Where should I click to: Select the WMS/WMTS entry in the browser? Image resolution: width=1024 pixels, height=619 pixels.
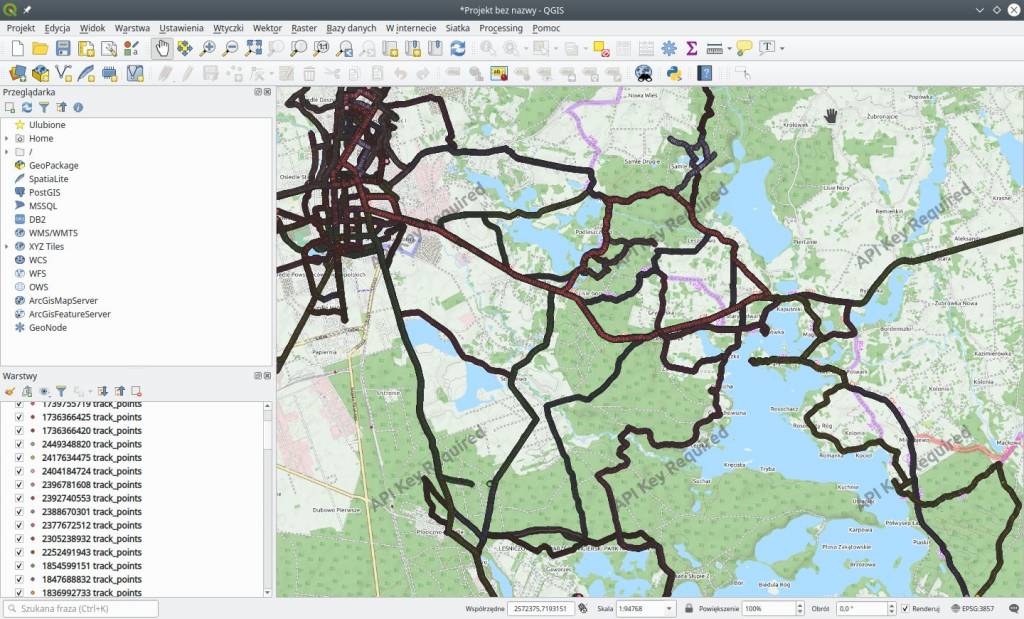coord(53,233)
